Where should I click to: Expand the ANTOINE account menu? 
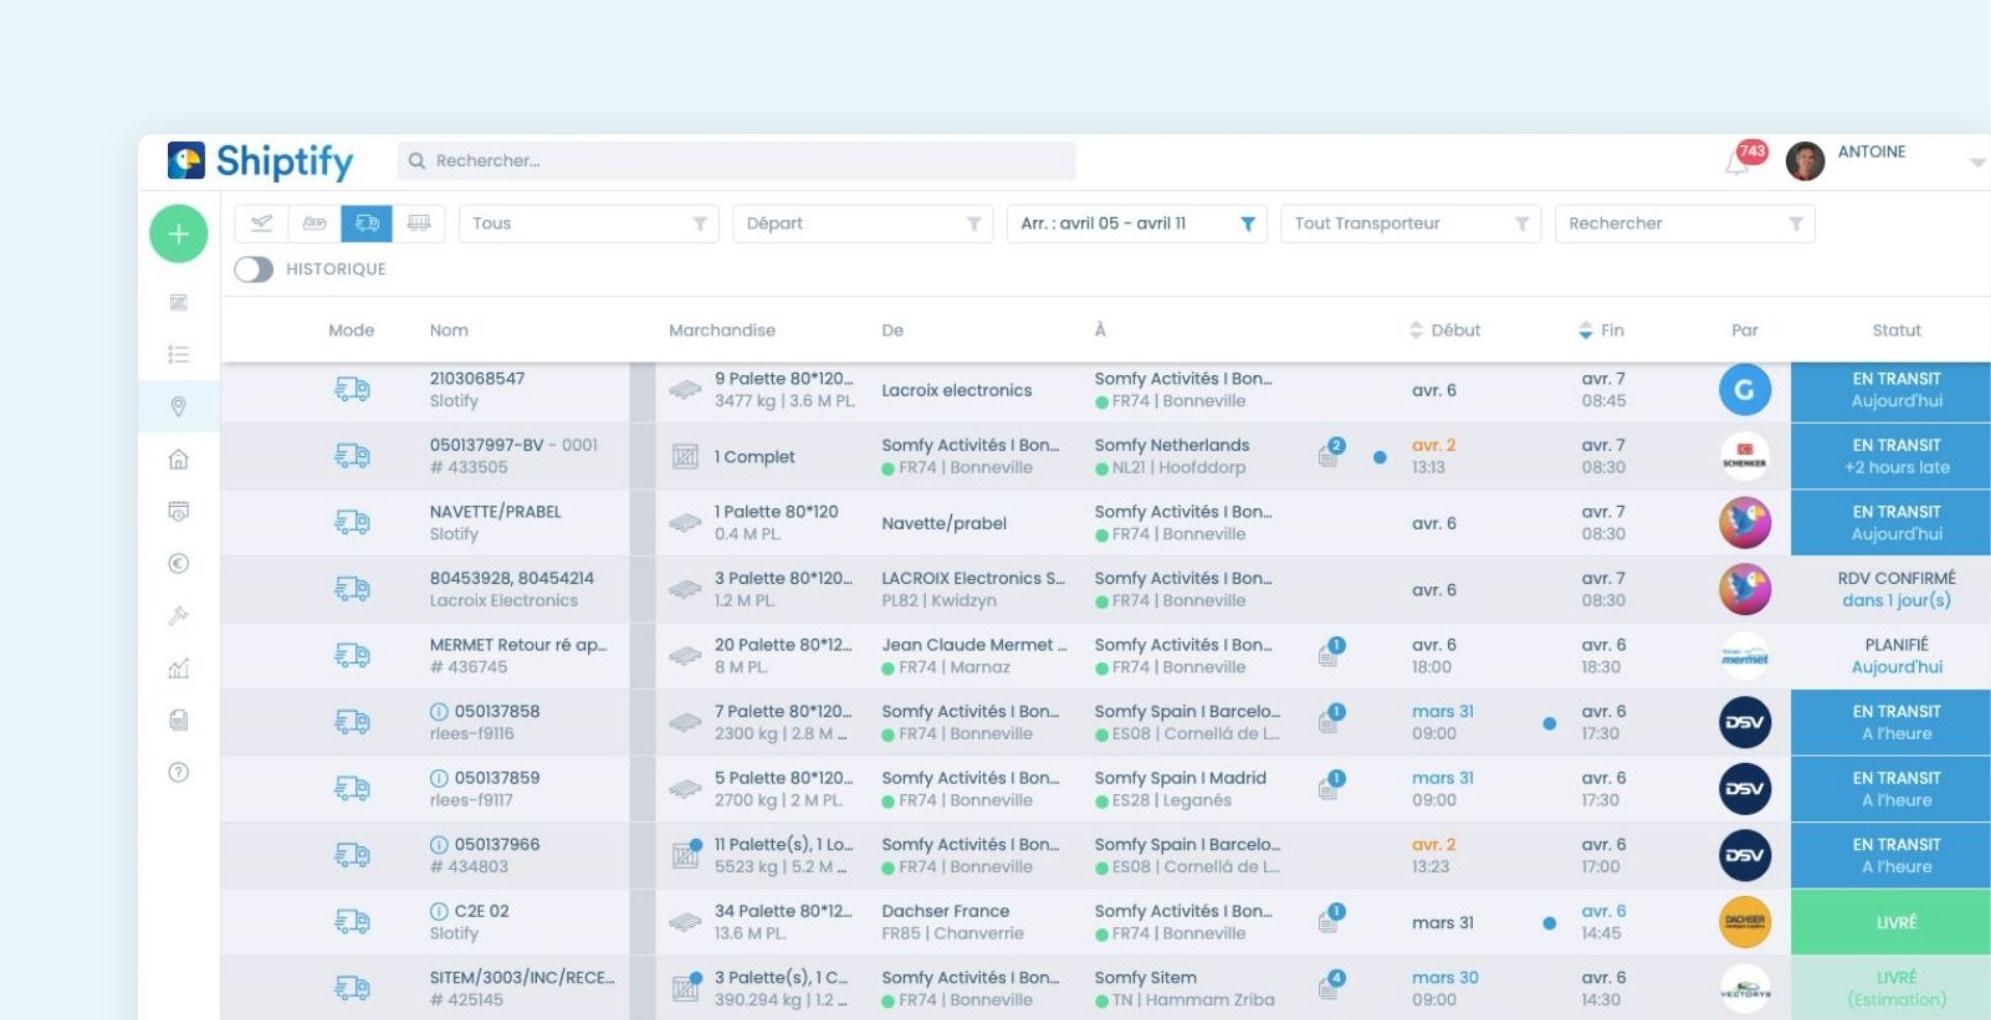tap(1975, 160)
